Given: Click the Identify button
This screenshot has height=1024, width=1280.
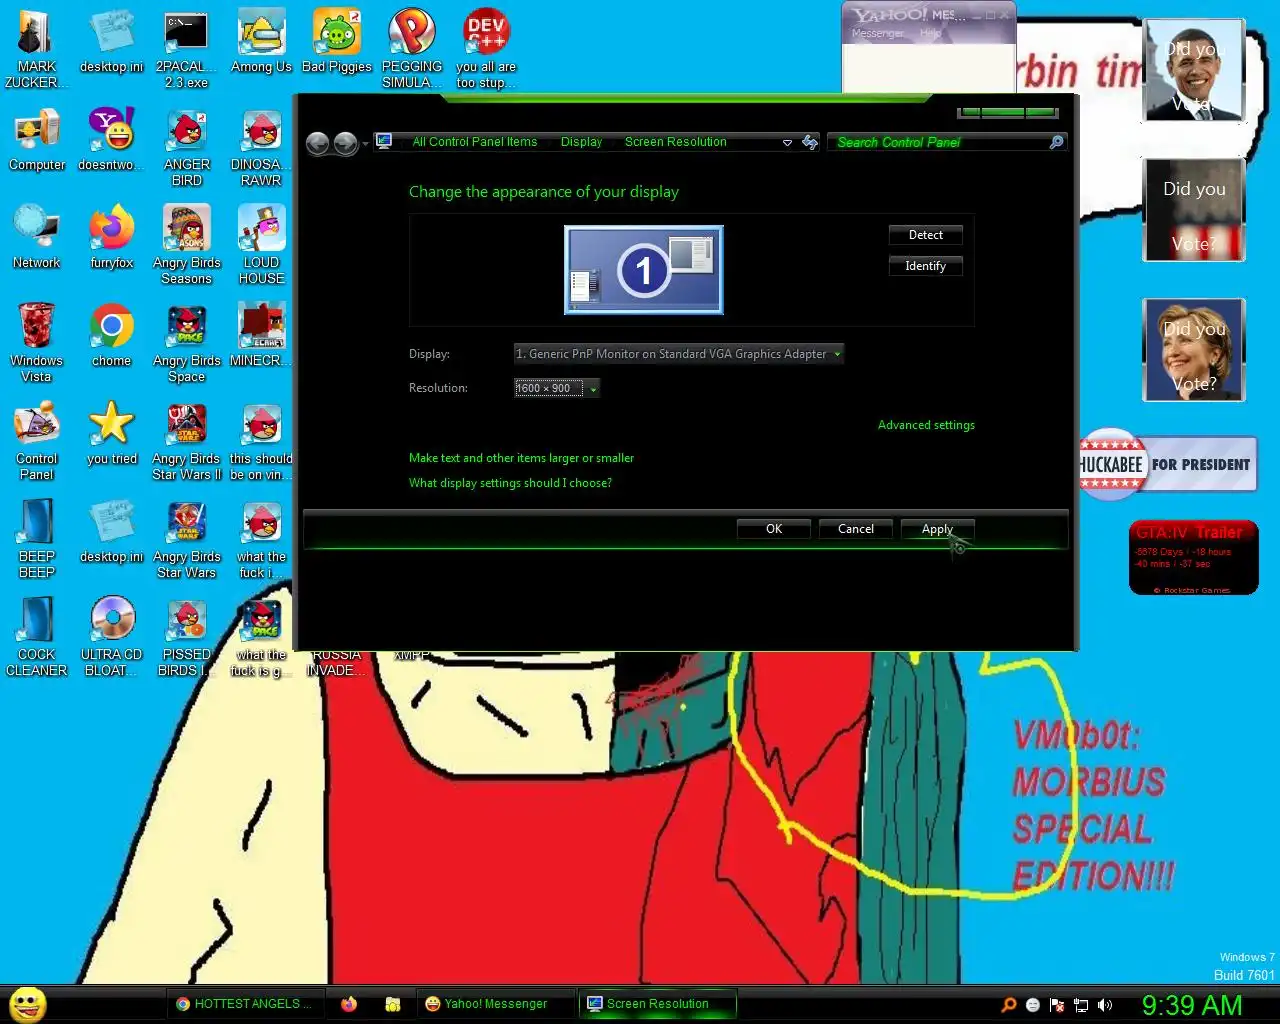Looking at the screenshot, I should pyautogui.click(x=926, y=266).
